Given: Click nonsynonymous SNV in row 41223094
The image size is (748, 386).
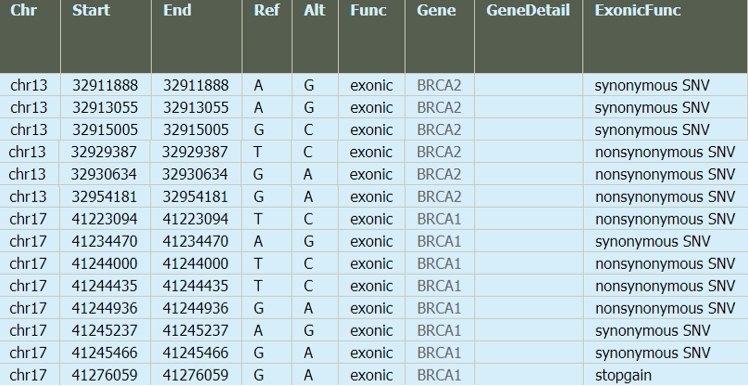Looking at the screenshot, I should (665, 219).
